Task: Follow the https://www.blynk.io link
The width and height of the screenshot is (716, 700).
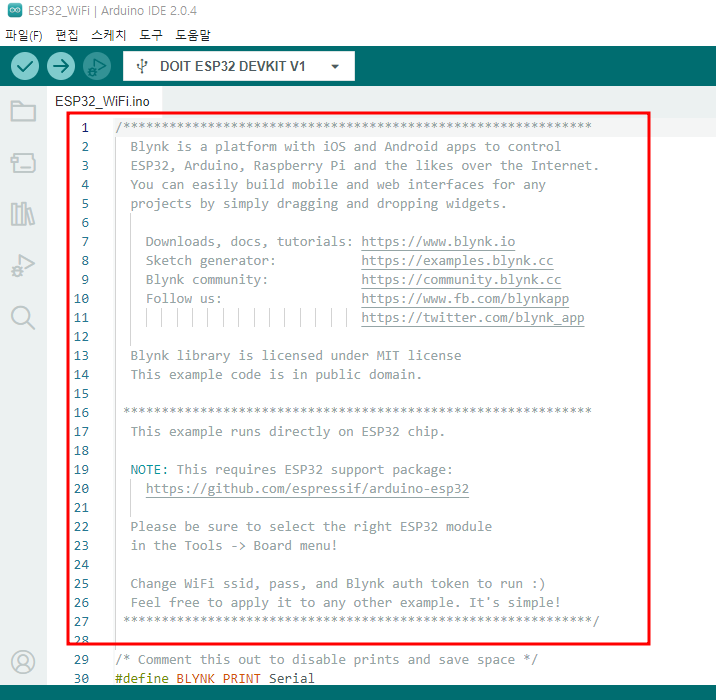Action: click(x=438, y=242)
